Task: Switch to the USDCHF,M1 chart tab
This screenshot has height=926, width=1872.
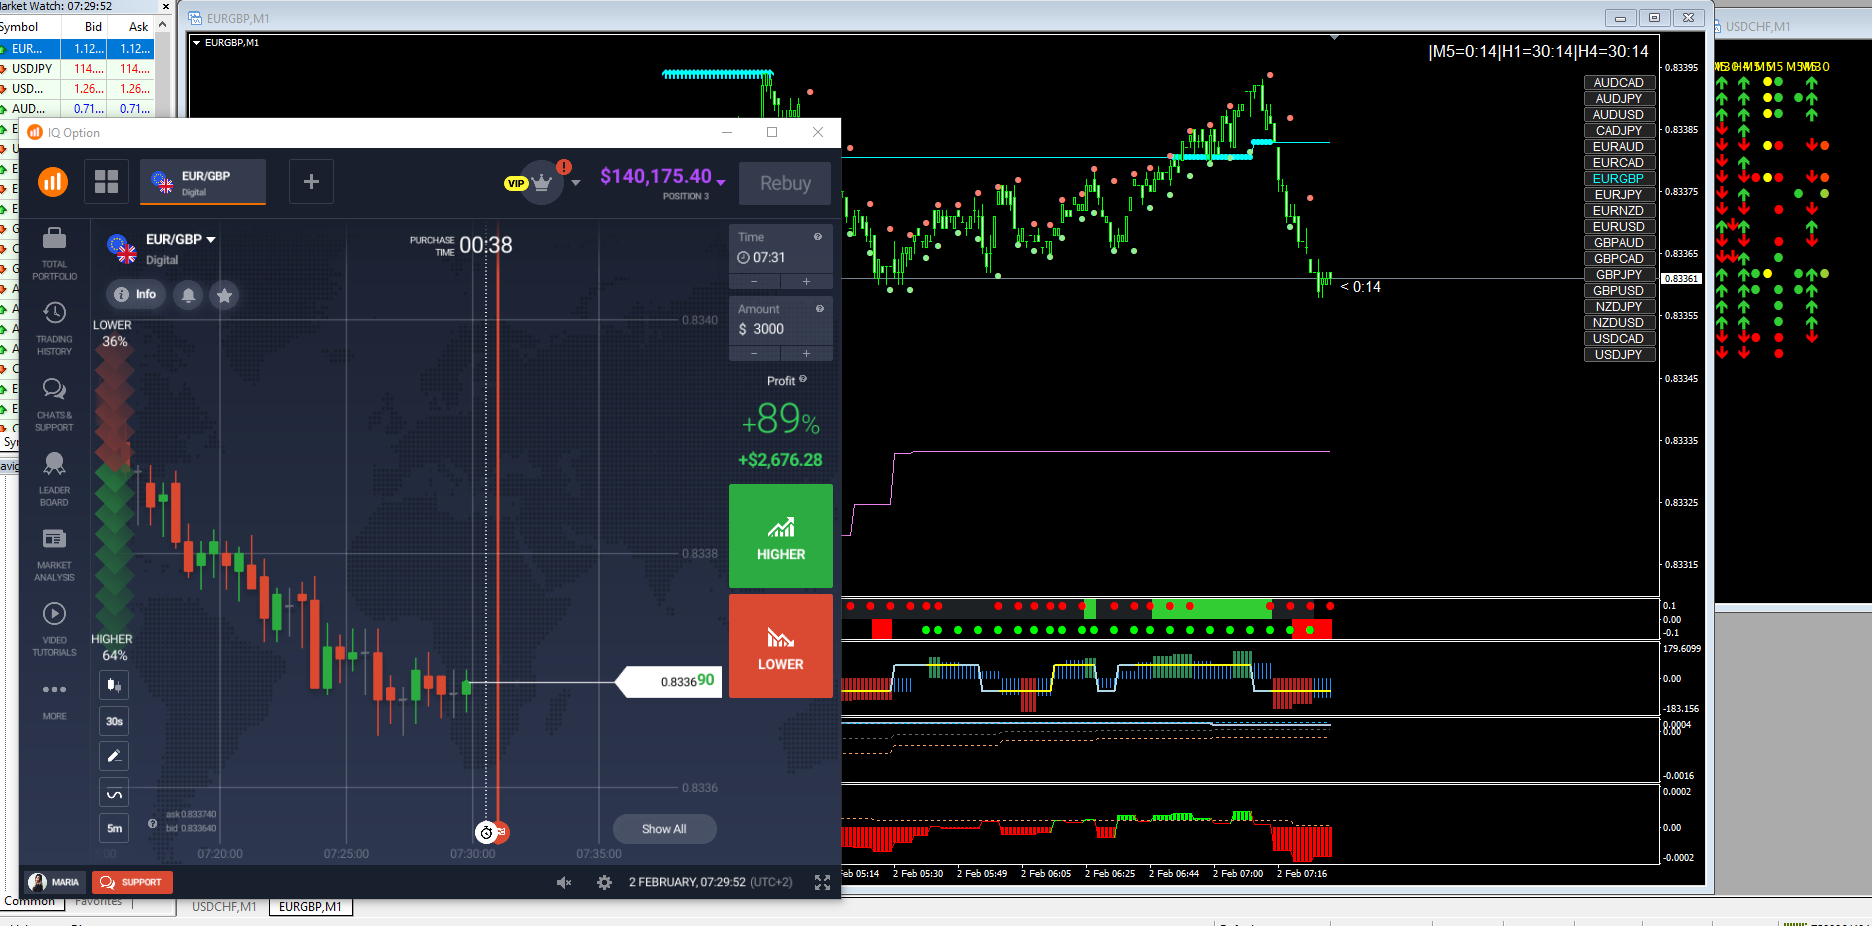Action: tap(224, 907)
